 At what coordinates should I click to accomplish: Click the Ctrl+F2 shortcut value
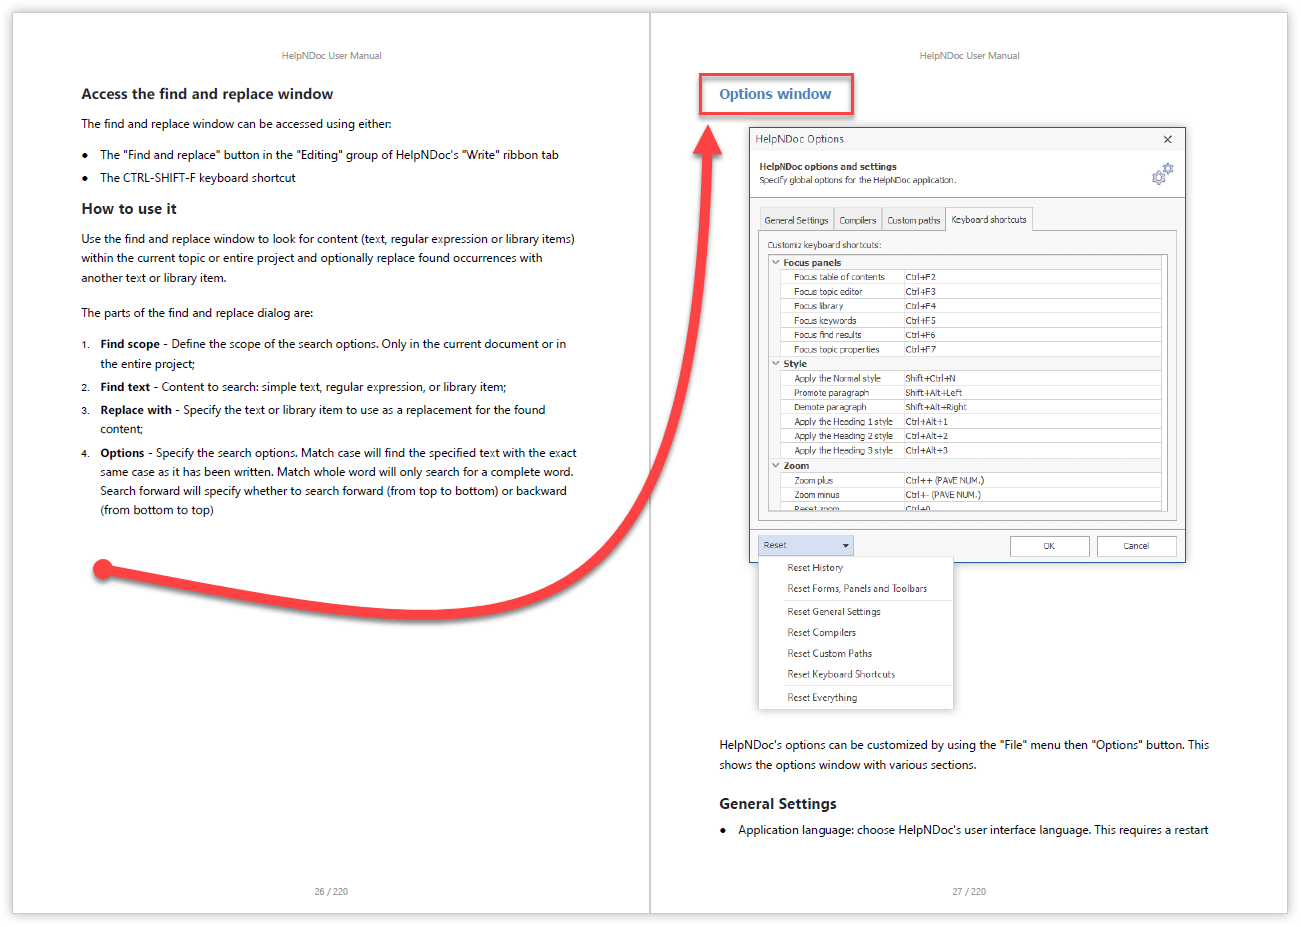point(920,277)
